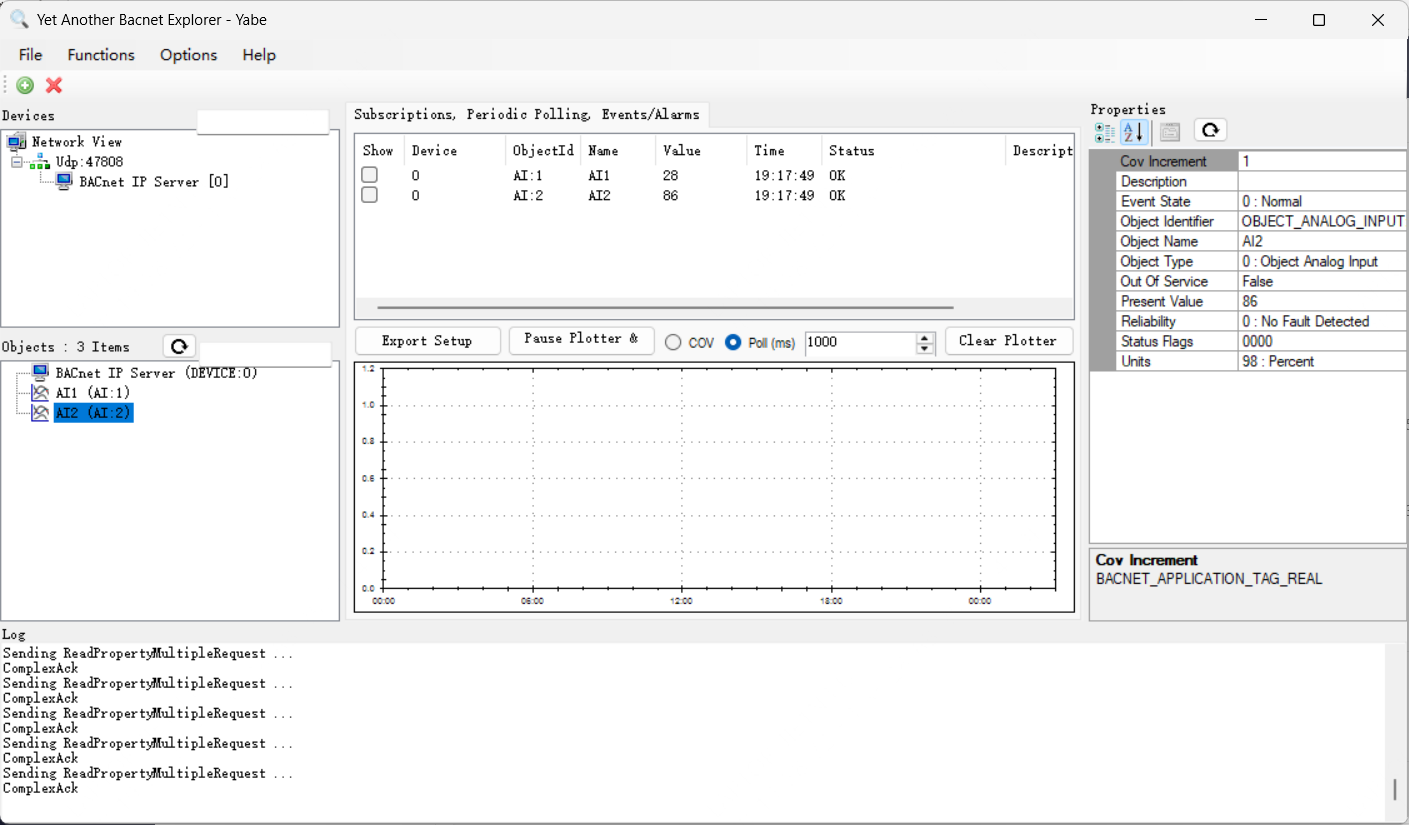Collapse the Udp:47808 tree node
The width and height of the screenshot is (1409, 825).
coord(17,162)
